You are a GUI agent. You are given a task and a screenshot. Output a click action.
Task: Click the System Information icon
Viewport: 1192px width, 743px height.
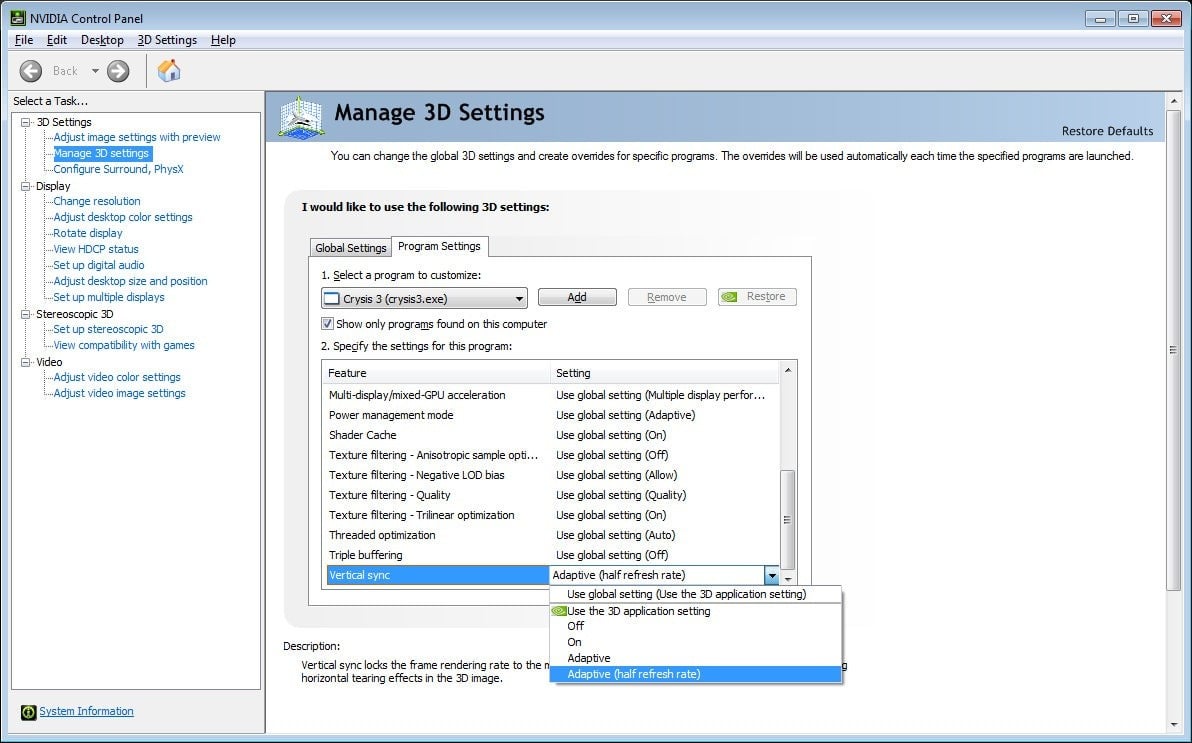[x=27, y=712]
